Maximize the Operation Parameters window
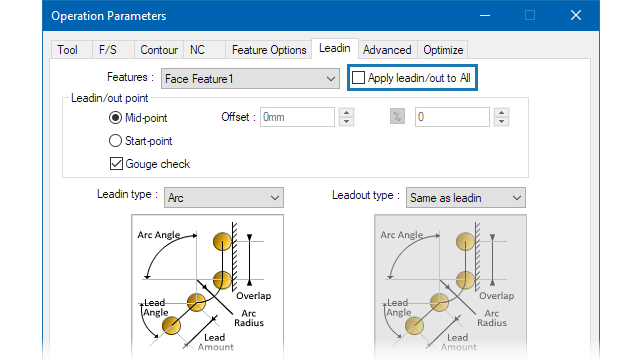The height and width of the screenshot is (360, 640). click(530, 16)
